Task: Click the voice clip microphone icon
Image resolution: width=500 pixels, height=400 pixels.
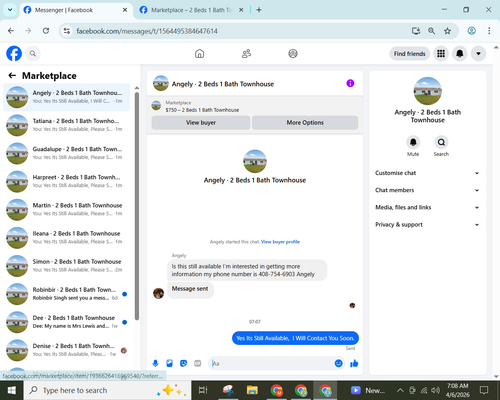Action: [x=155, y=363]
